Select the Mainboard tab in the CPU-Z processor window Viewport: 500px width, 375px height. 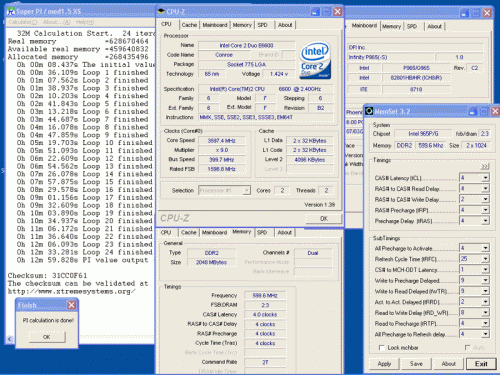pos(215,25)
